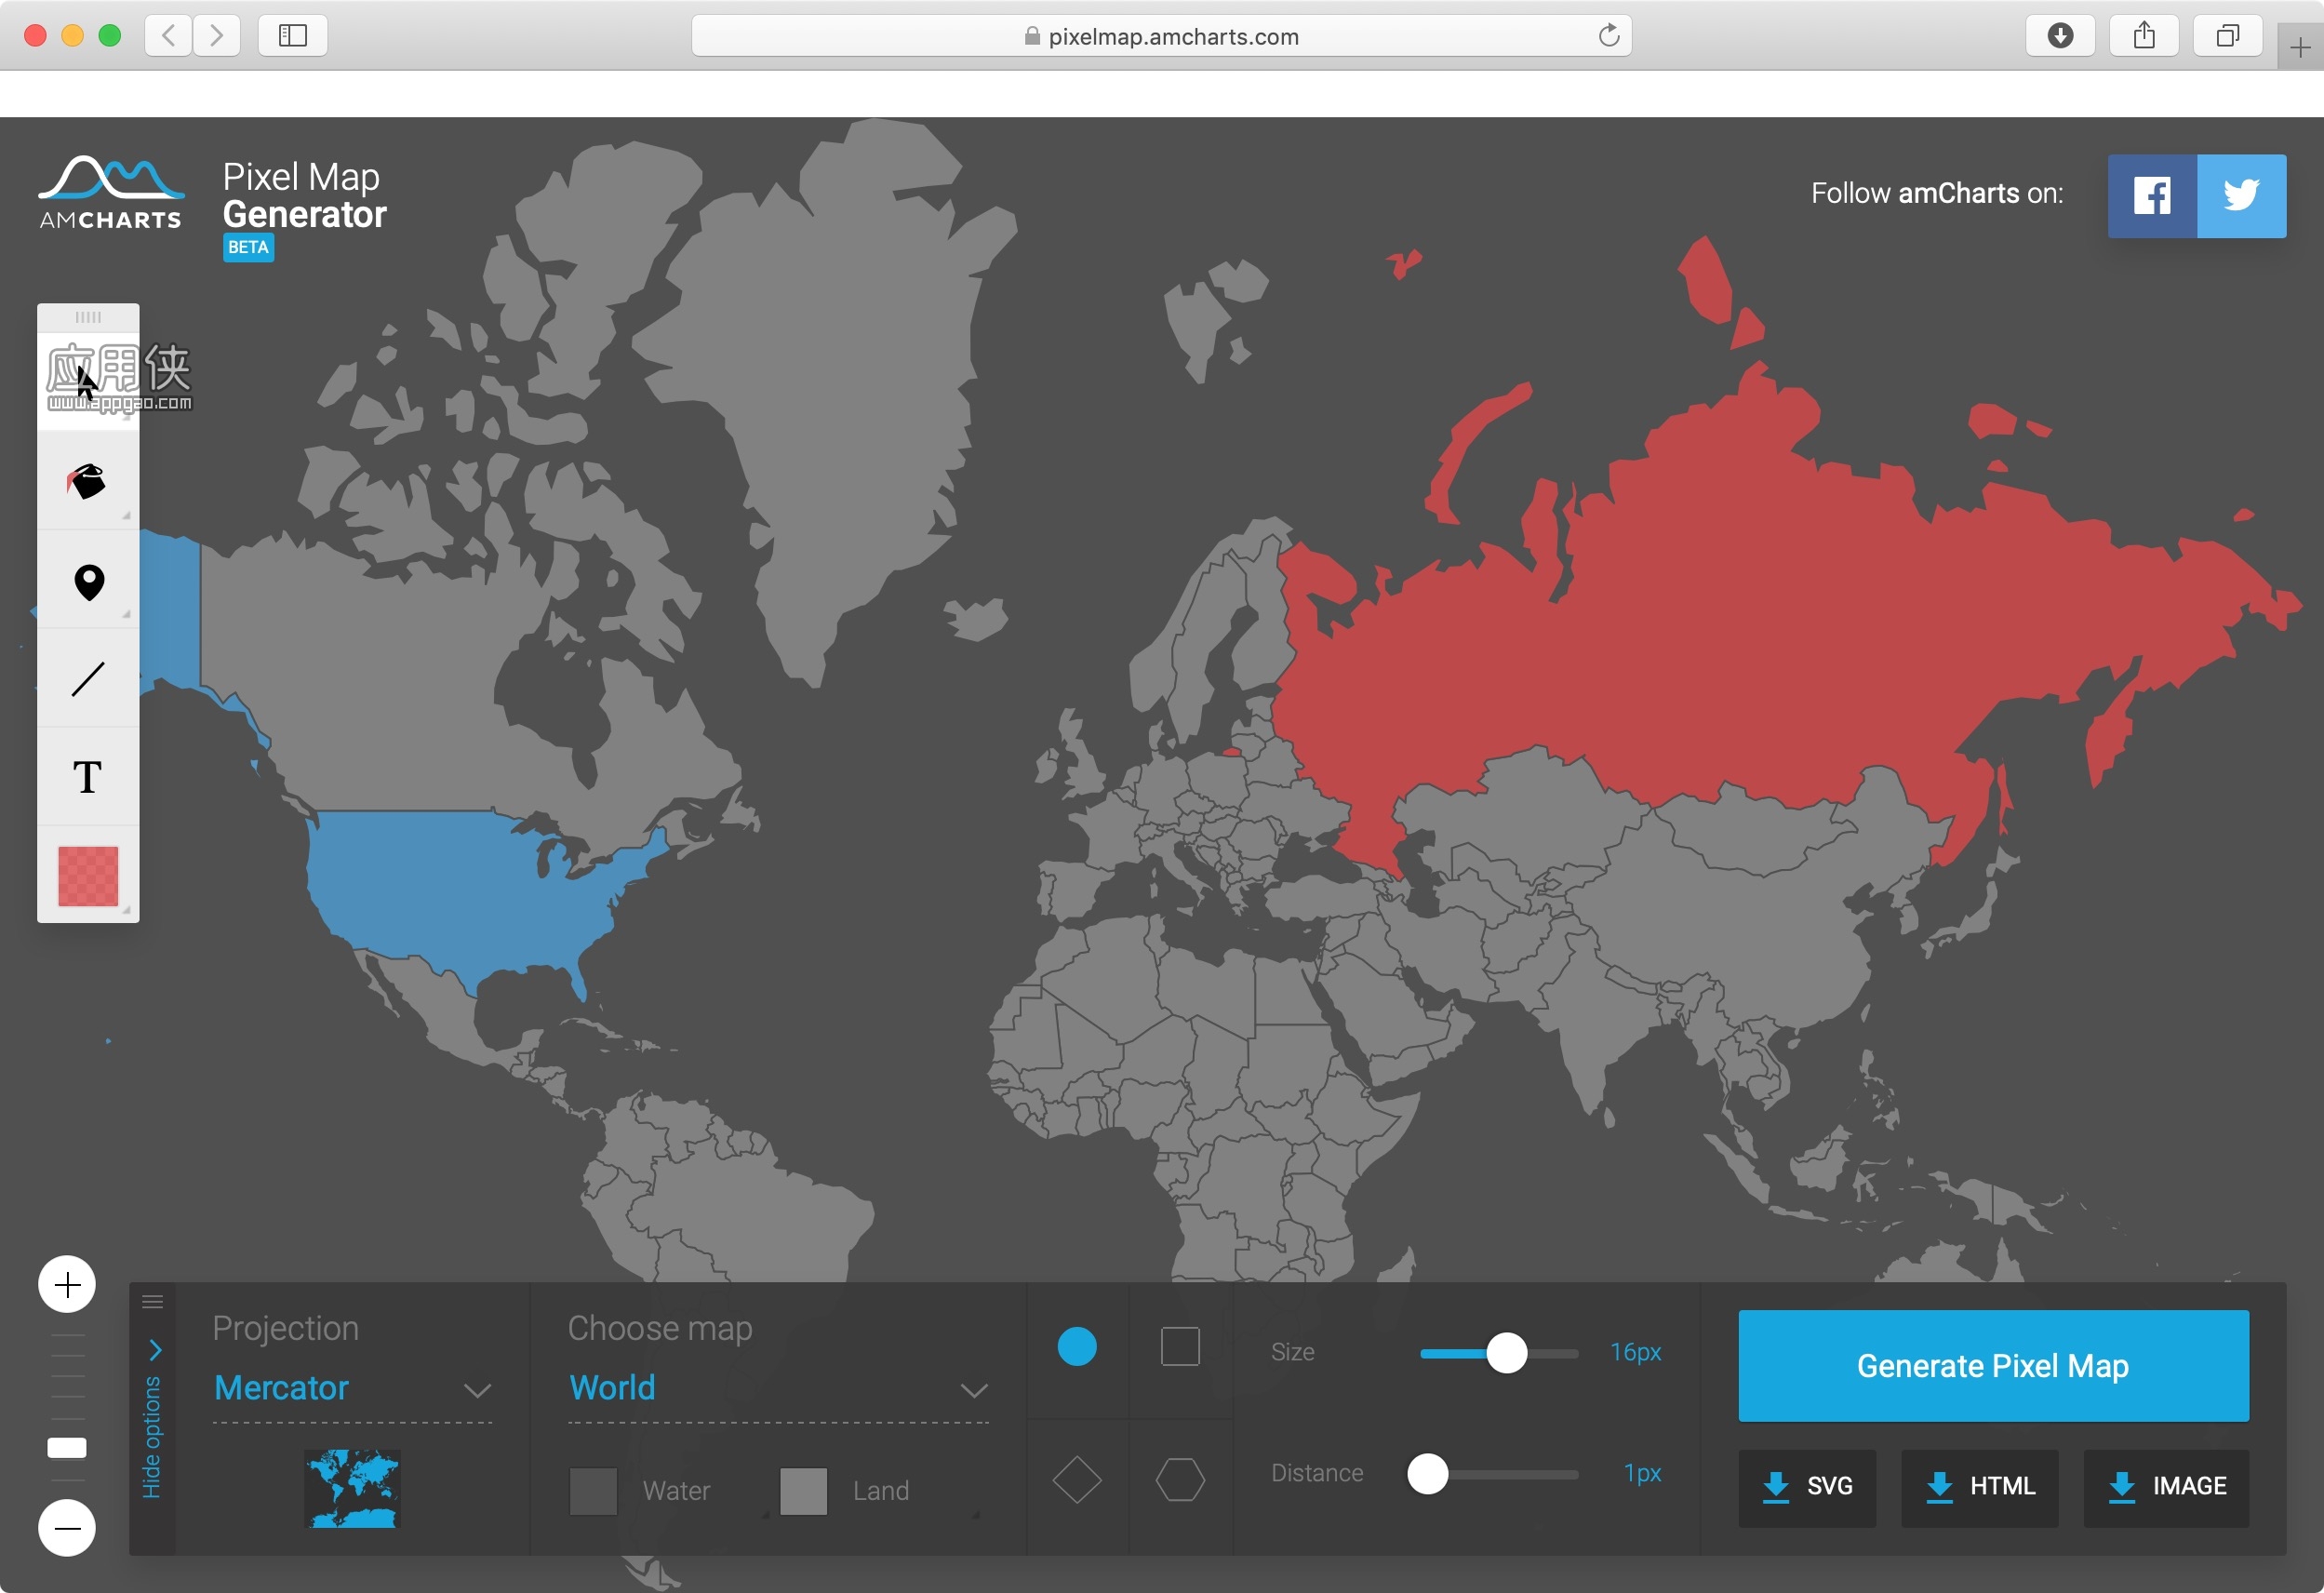Choose diamond pixel shape
Image resolution: width=2324 pixels, height=1593 pixels.
[x=1077, y=1479]
